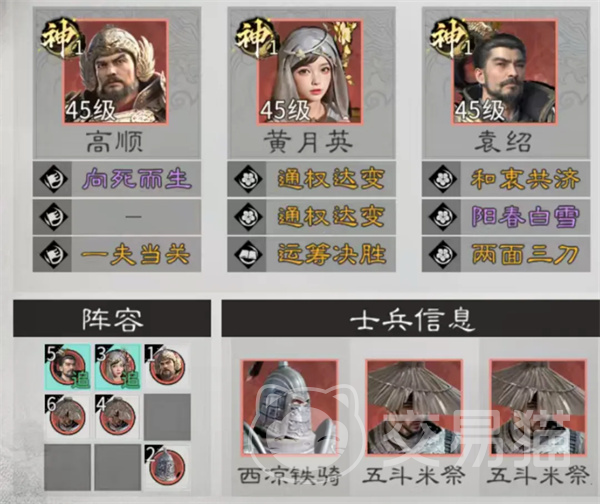The height and width of the screenshot is (504, 600).
Task: Select formation slot 3 Huang Yueying icon
Action: click(117, 367)
